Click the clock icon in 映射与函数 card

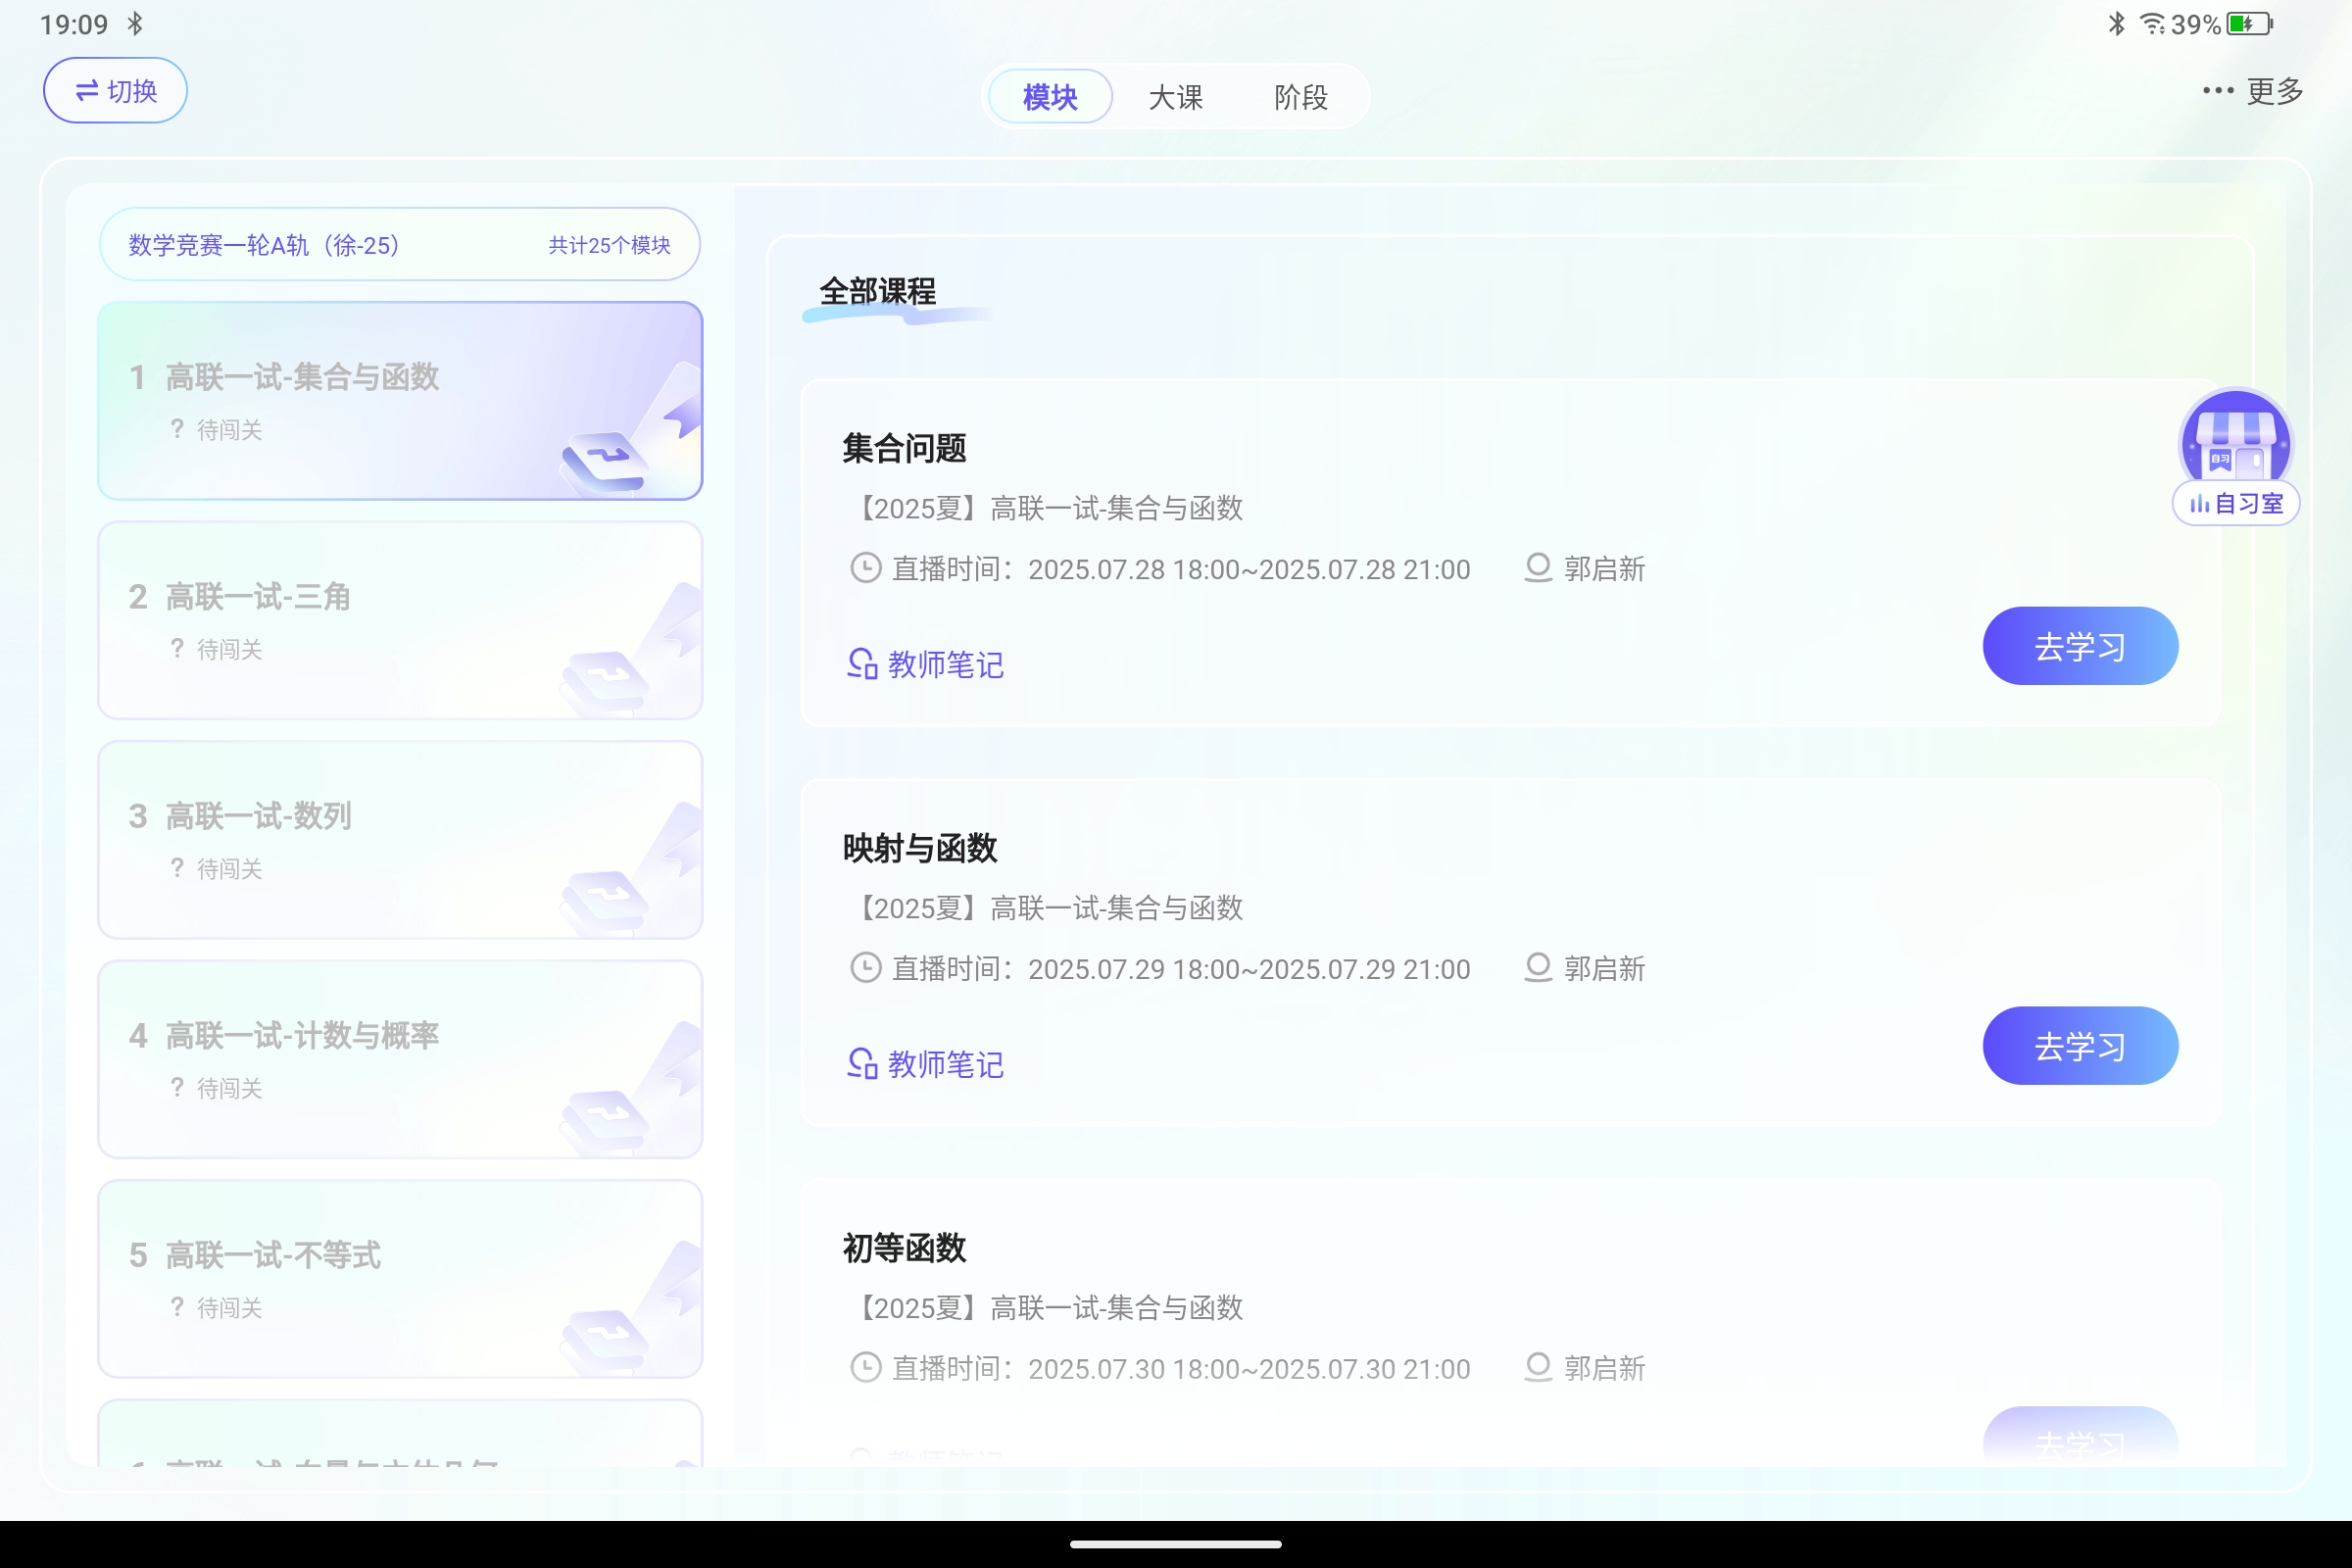[x=865, y=968]
